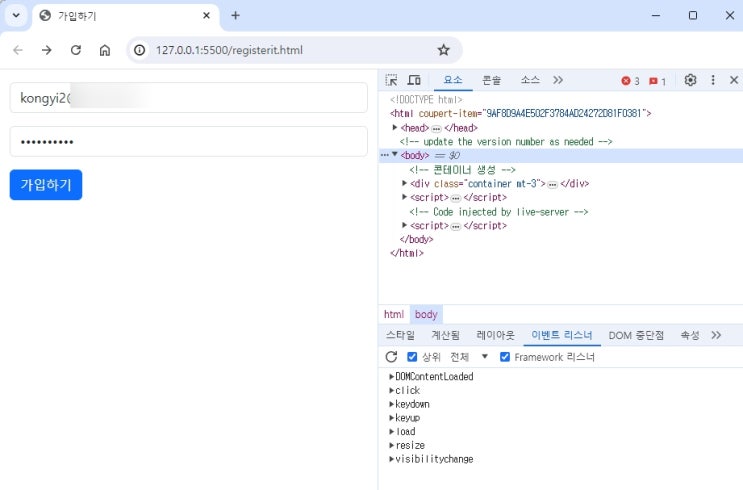The width and height of the screenshot is (743, 490).
Task: Click the address bar URL 127.0.0.1:5500/registerit.html
Action: [229, 50]
